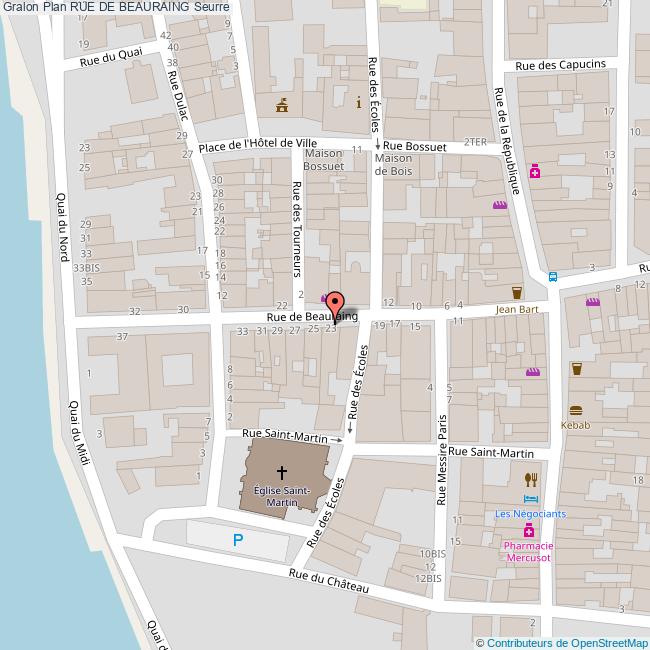Click the Kebab fast food burger icon
650x650 pixels.
tap(576, 410)
